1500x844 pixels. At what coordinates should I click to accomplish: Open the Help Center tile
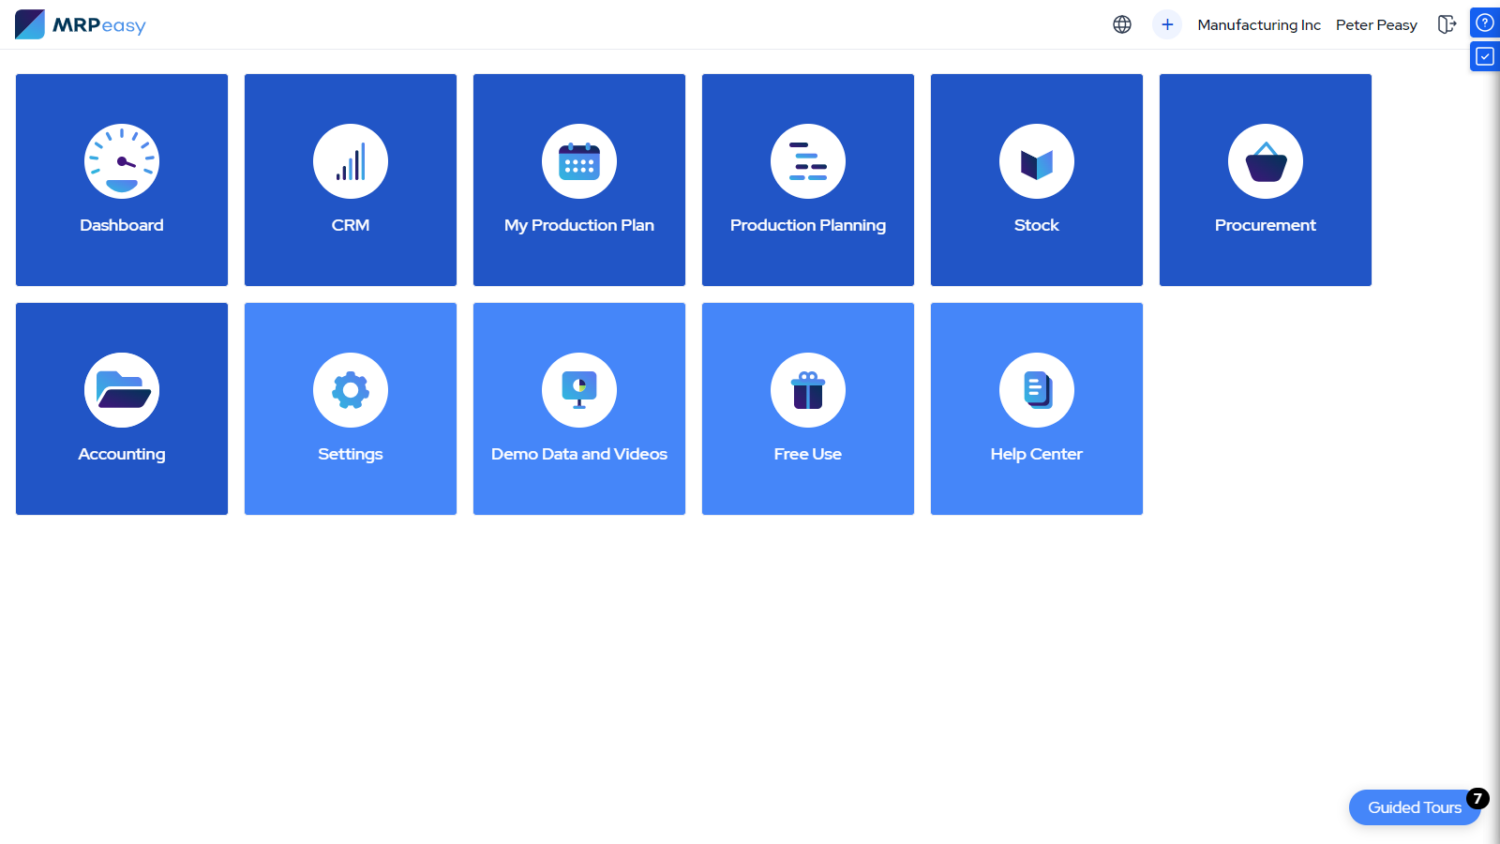(1036, 408)
